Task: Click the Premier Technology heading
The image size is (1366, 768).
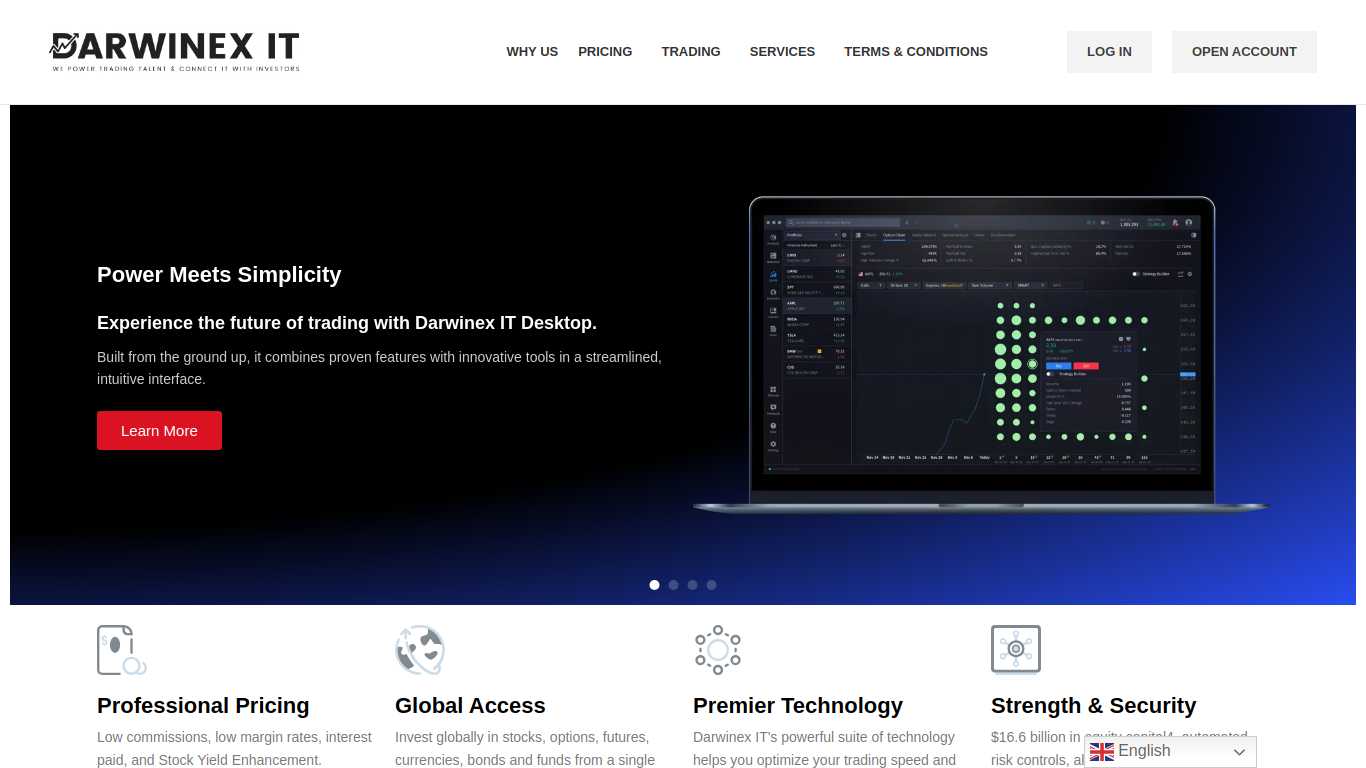Action: [798, 706]
